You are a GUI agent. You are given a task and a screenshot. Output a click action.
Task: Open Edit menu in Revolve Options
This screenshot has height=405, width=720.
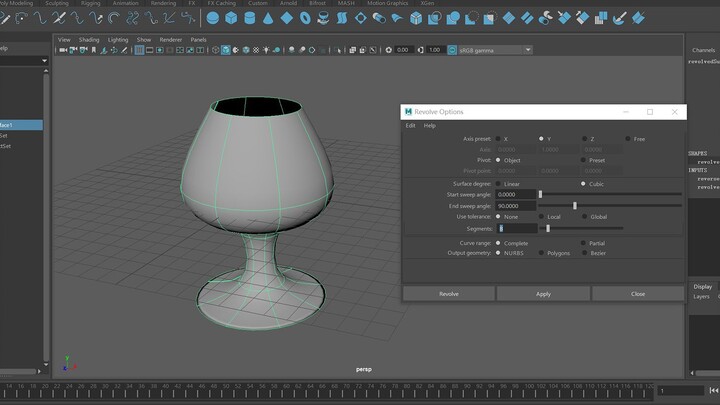[x=410, y=125]
